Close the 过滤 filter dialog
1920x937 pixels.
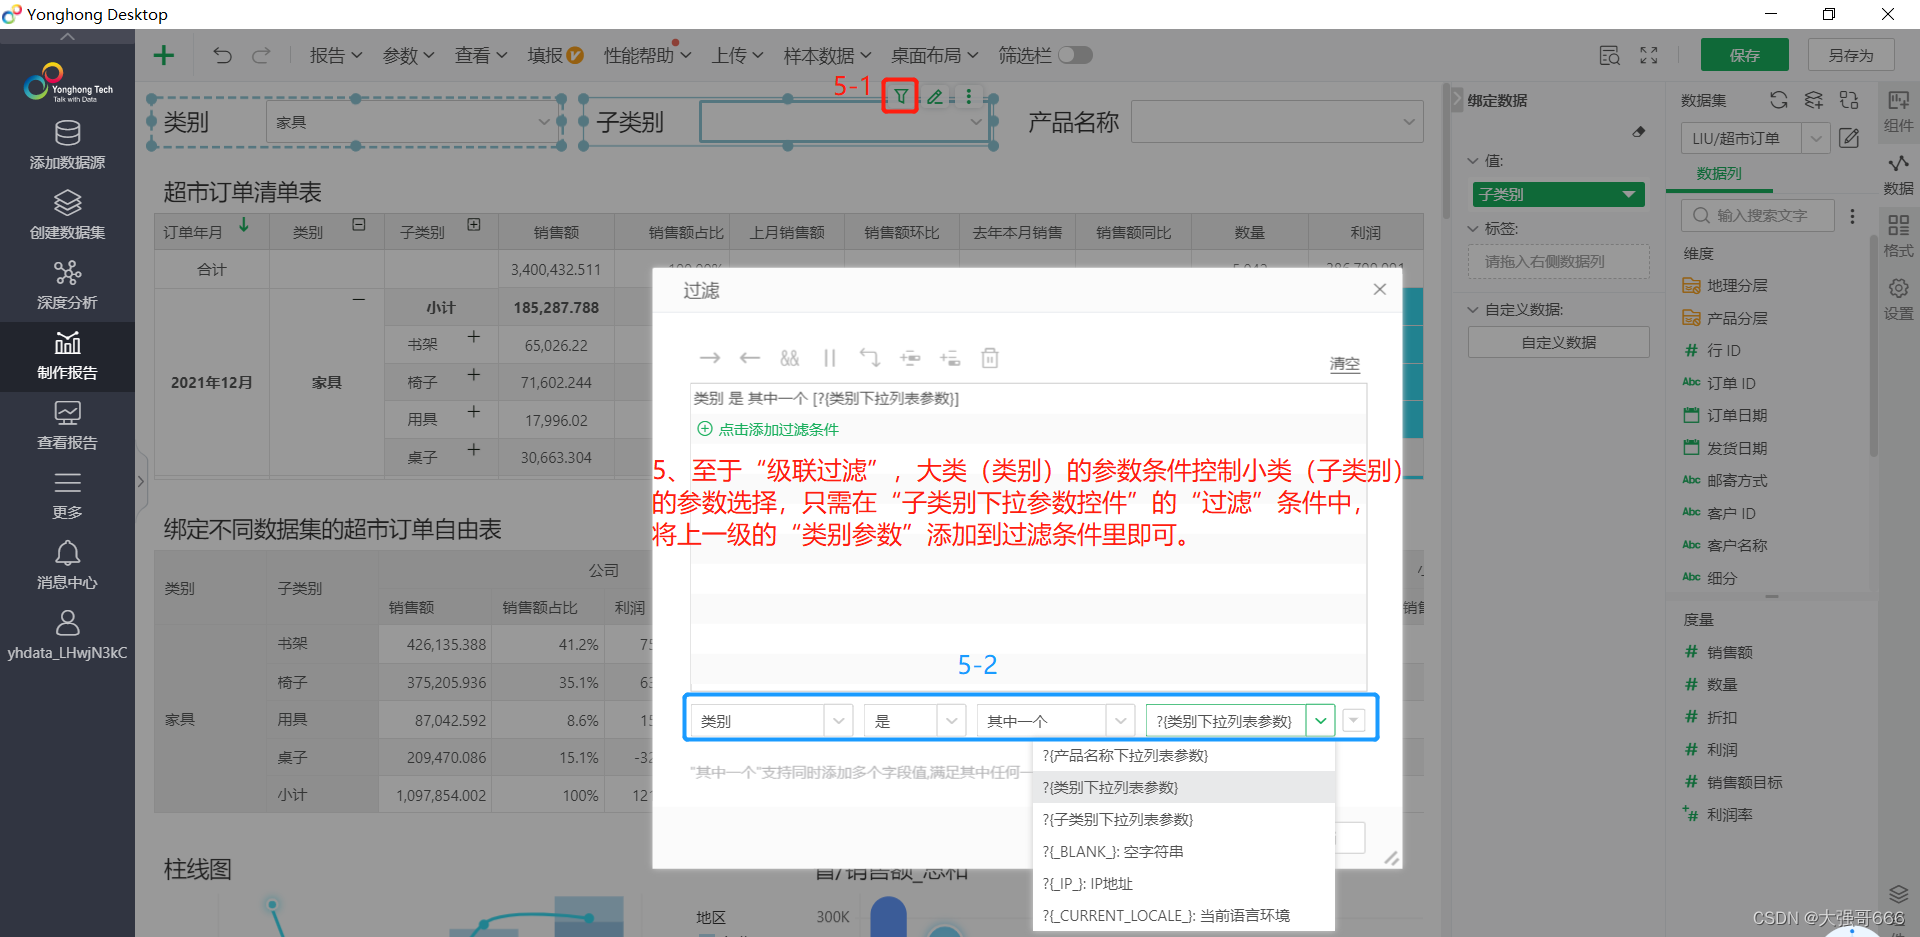[1380, 289]
